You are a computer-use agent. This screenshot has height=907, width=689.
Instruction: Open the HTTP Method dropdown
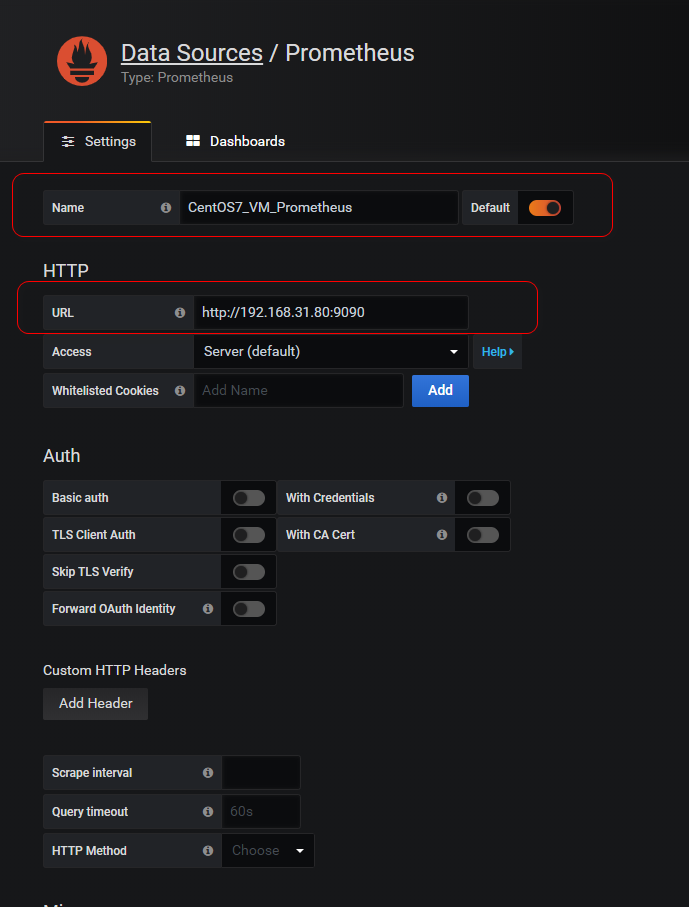coord(268,851)
